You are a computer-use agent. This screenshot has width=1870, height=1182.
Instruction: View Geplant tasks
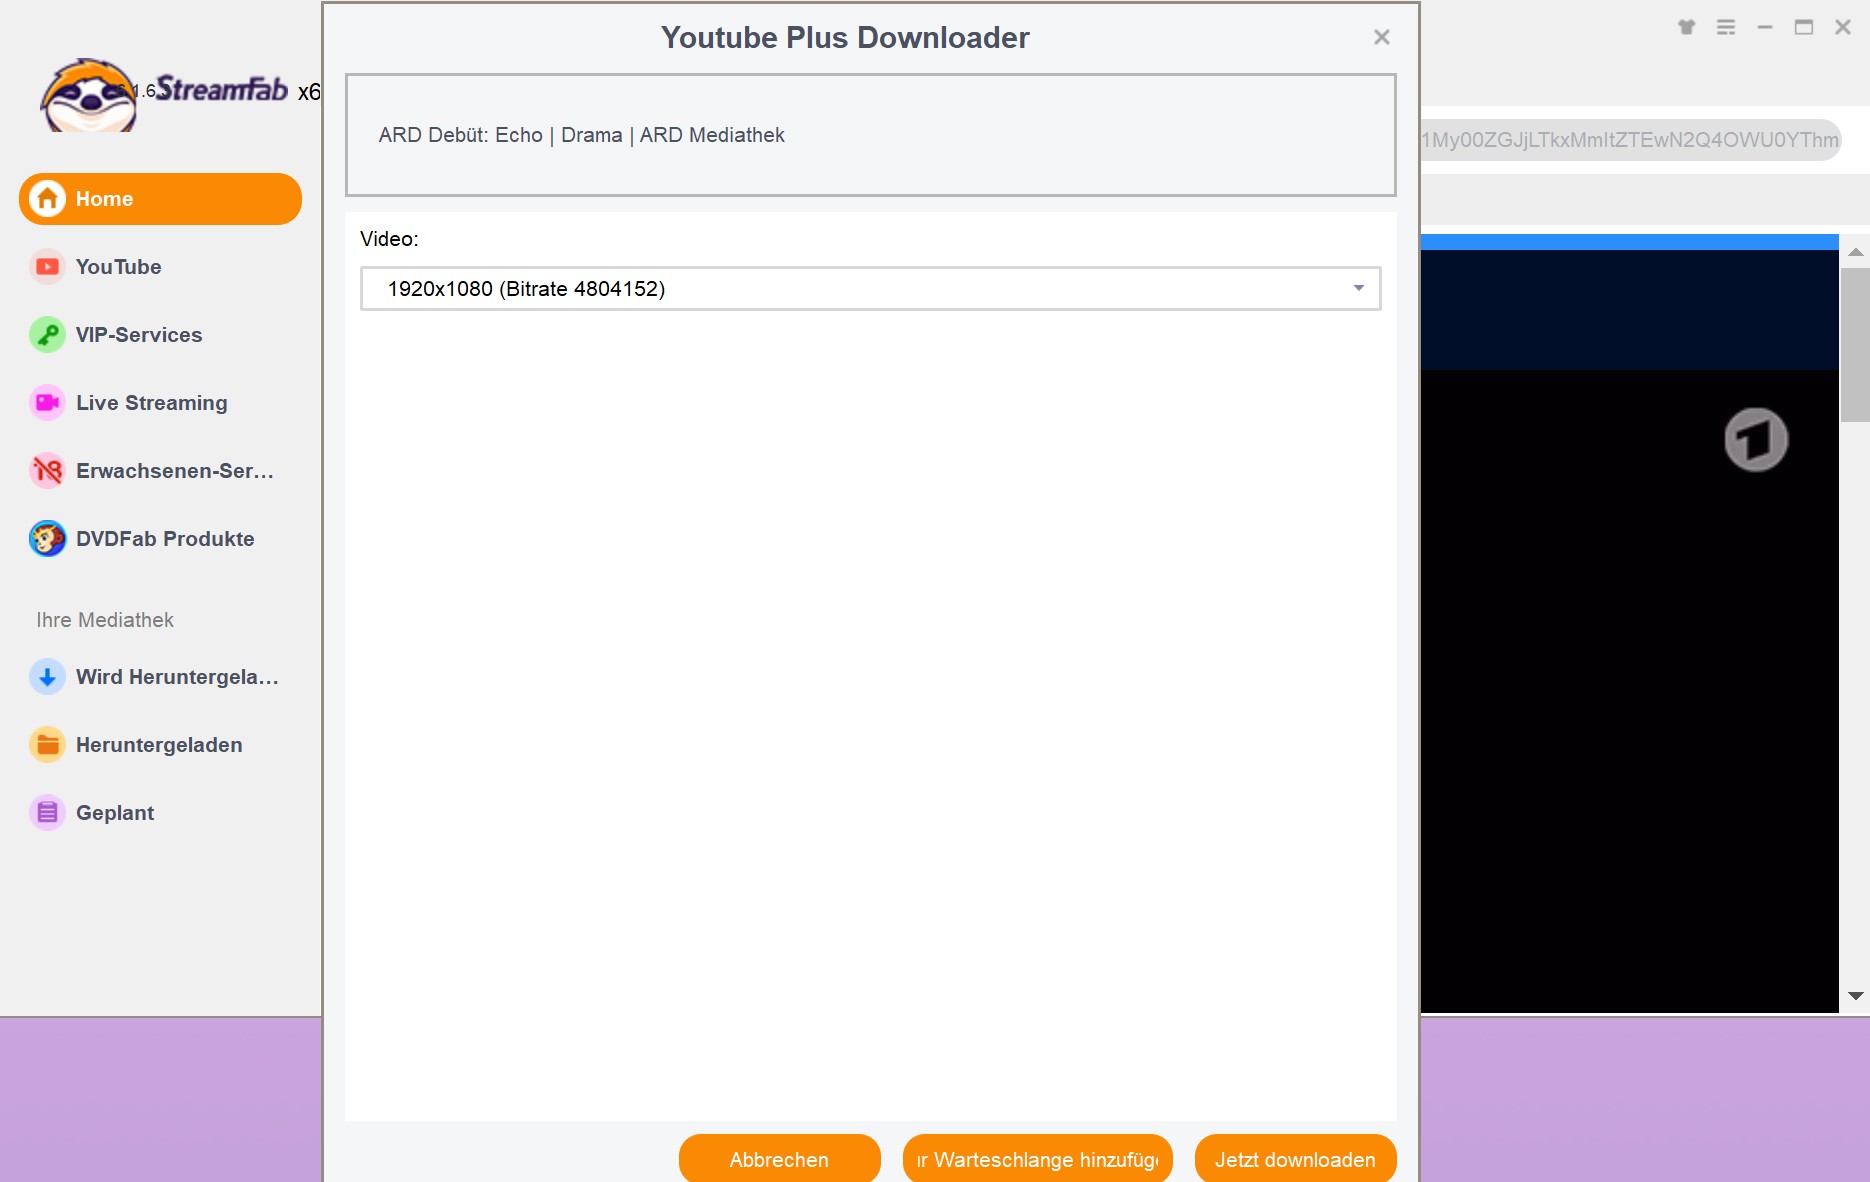click(x=115, y=813)
